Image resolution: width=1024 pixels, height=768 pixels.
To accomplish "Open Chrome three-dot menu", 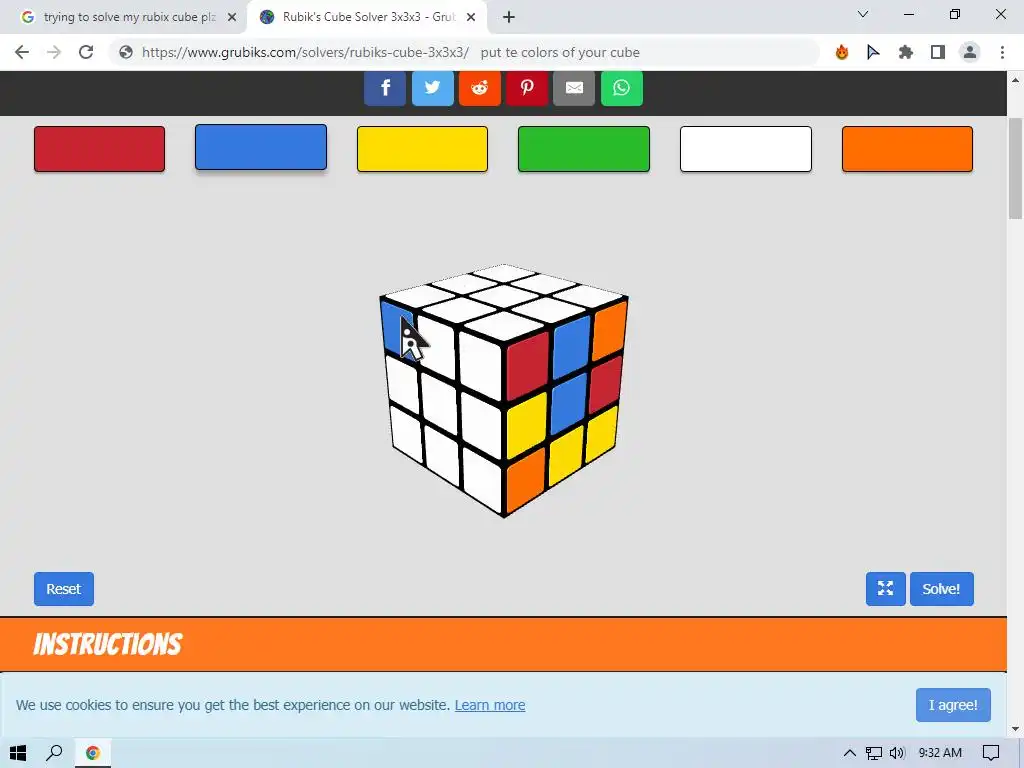I will 1002,52.
